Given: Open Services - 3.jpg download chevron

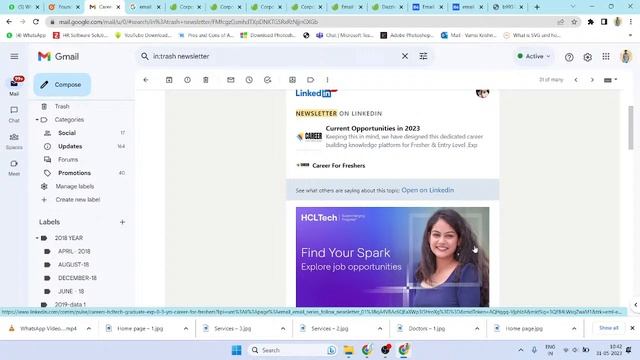Looking at the screenshot, I should tap(283, 328).
